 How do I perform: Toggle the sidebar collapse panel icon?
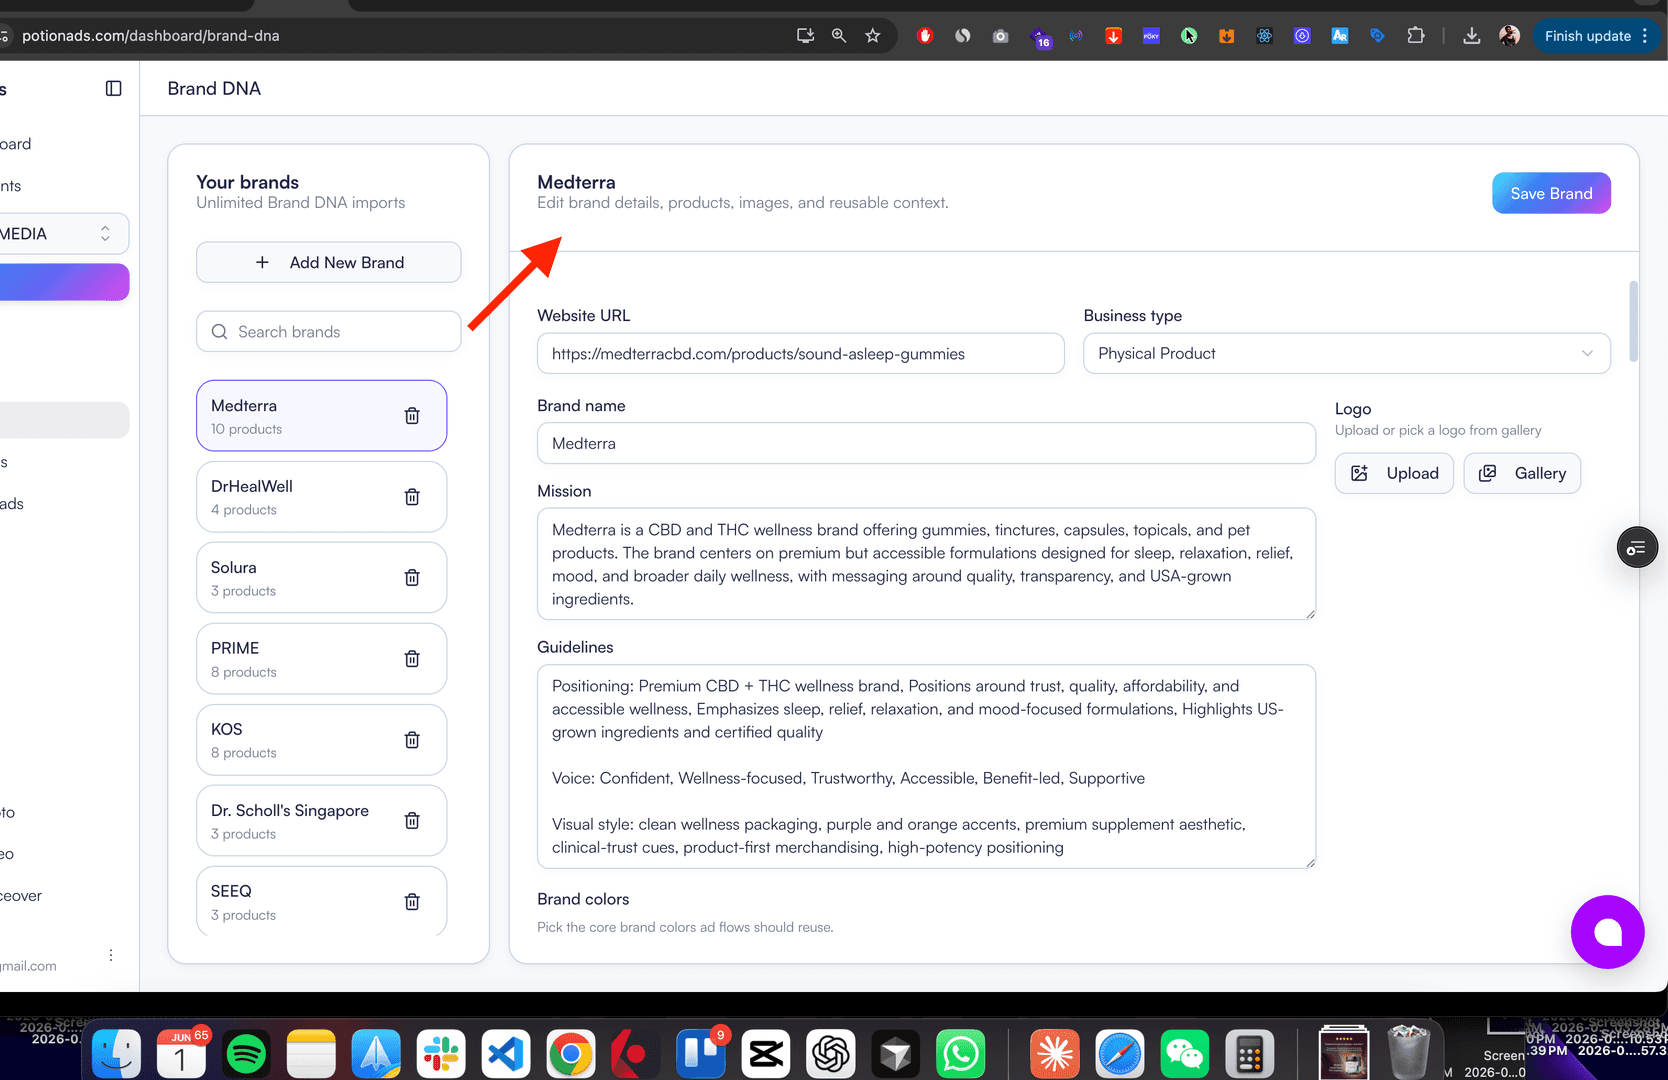click(114, 89)
